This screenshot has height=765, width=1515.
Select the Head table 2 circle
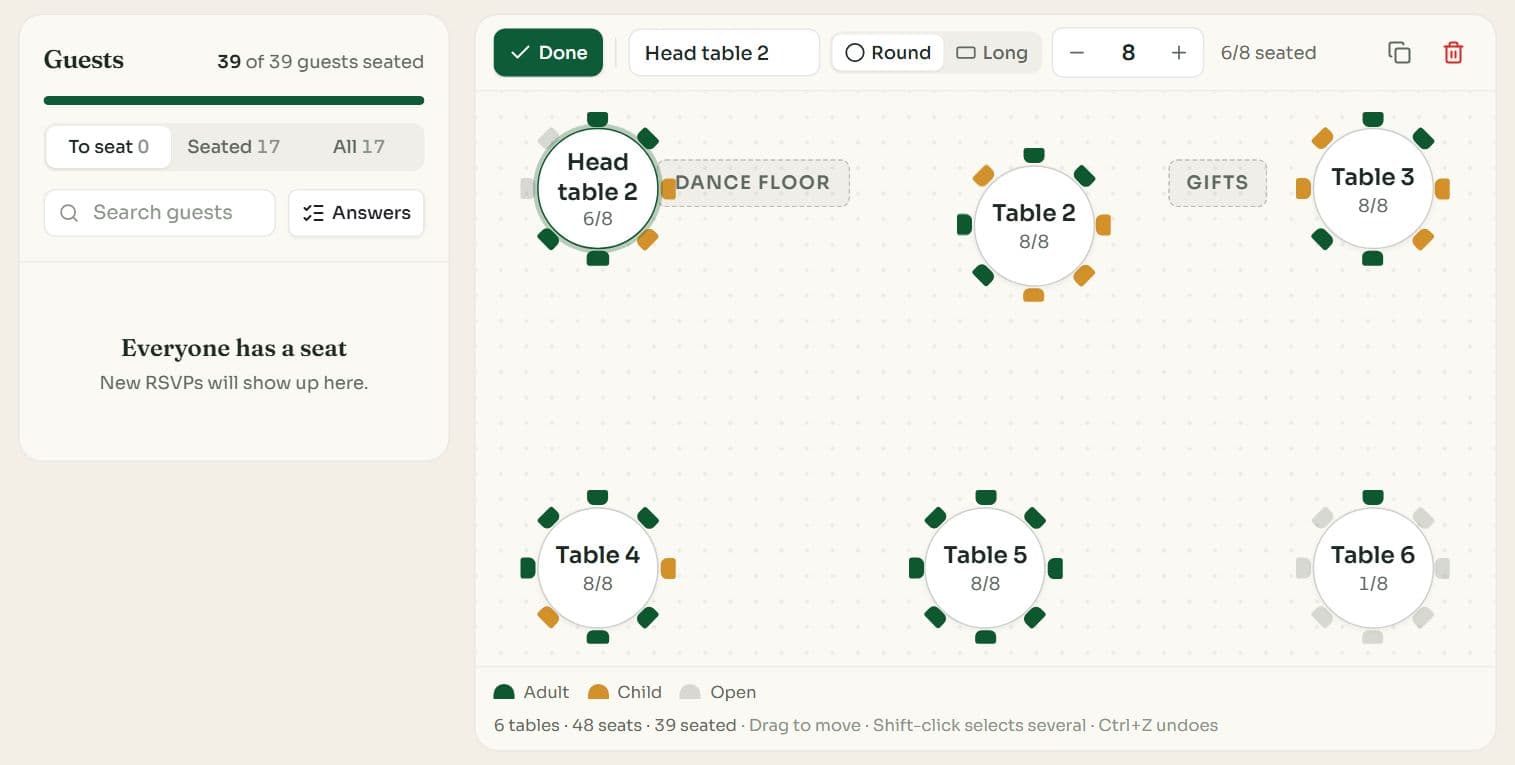597,188
